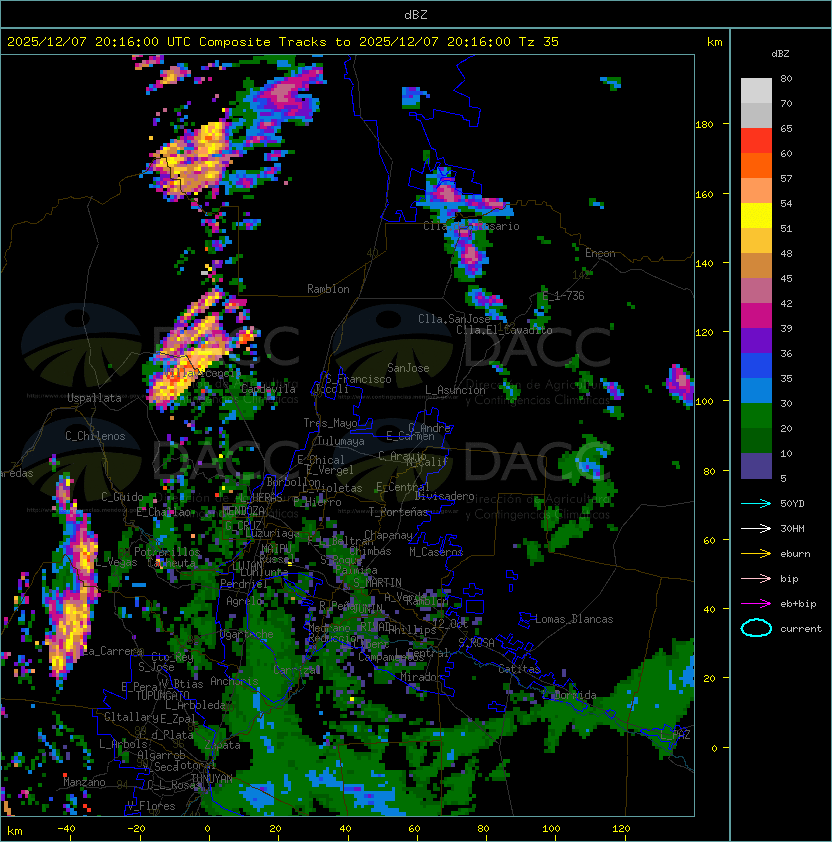Screen dimensions: 832x842
Task: Click the cyan ellipse 'current' legend icon
Action: (756, 628)
